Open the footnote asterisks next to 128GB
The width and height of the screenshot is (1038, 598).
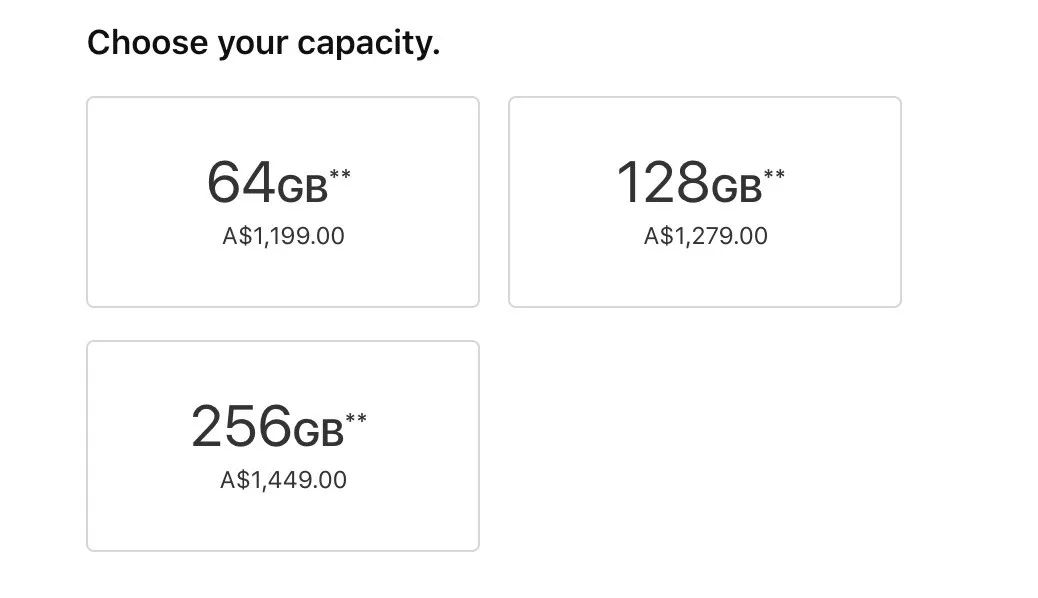774,176
